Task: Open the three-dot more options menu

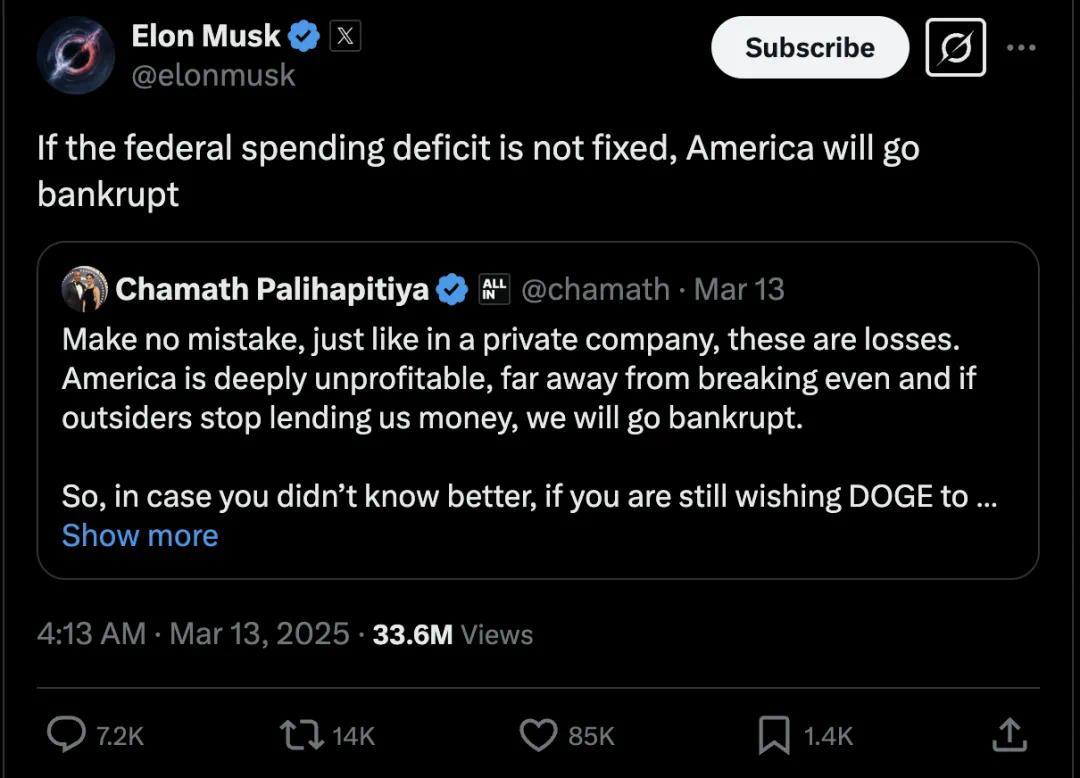Action: pos(1021,48)
